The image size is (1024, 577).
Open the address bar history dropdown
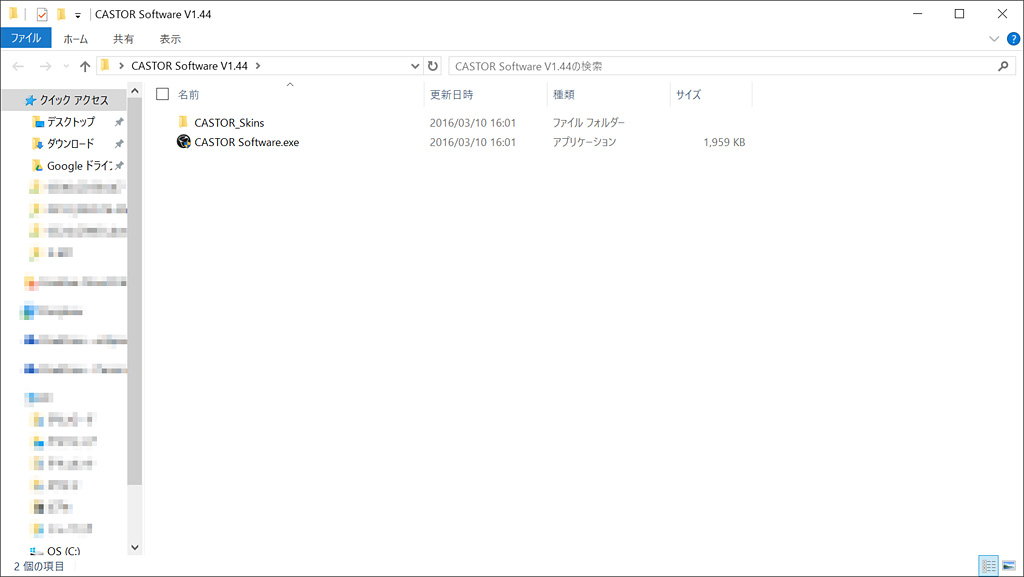pos(416,66)
